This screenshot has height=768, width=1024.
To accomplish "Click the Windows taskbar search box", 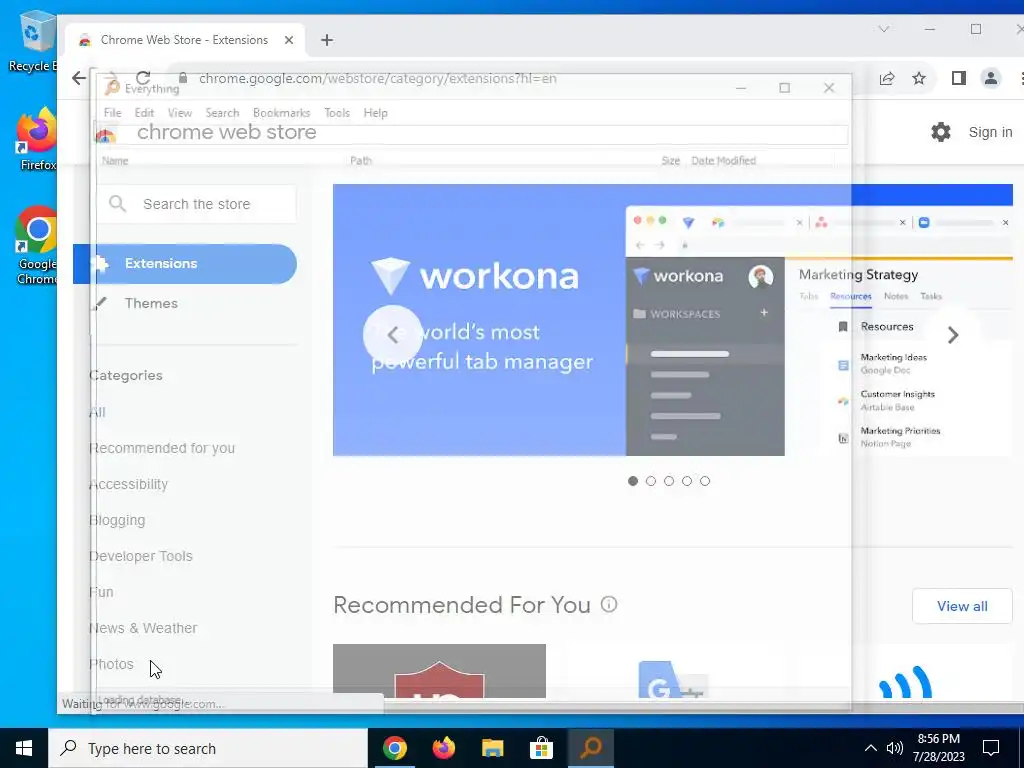I will (x=208, y=748).
